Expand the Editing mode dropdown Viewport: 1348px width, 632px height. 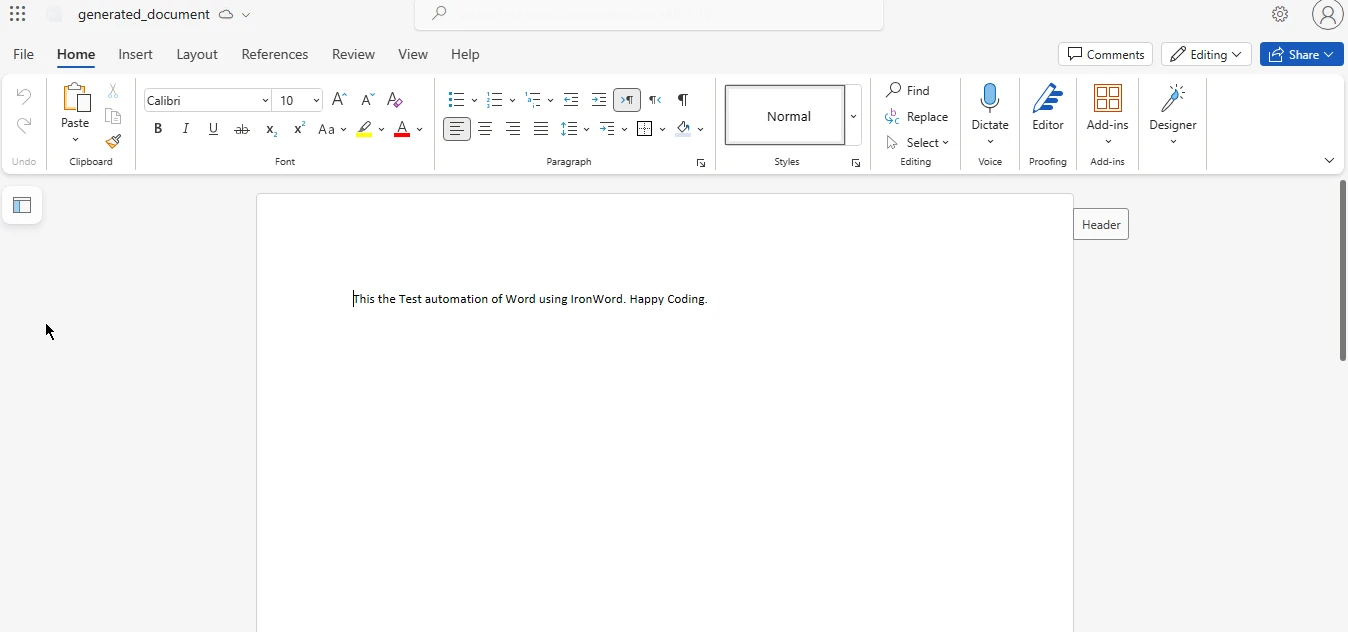[1205, 54]
